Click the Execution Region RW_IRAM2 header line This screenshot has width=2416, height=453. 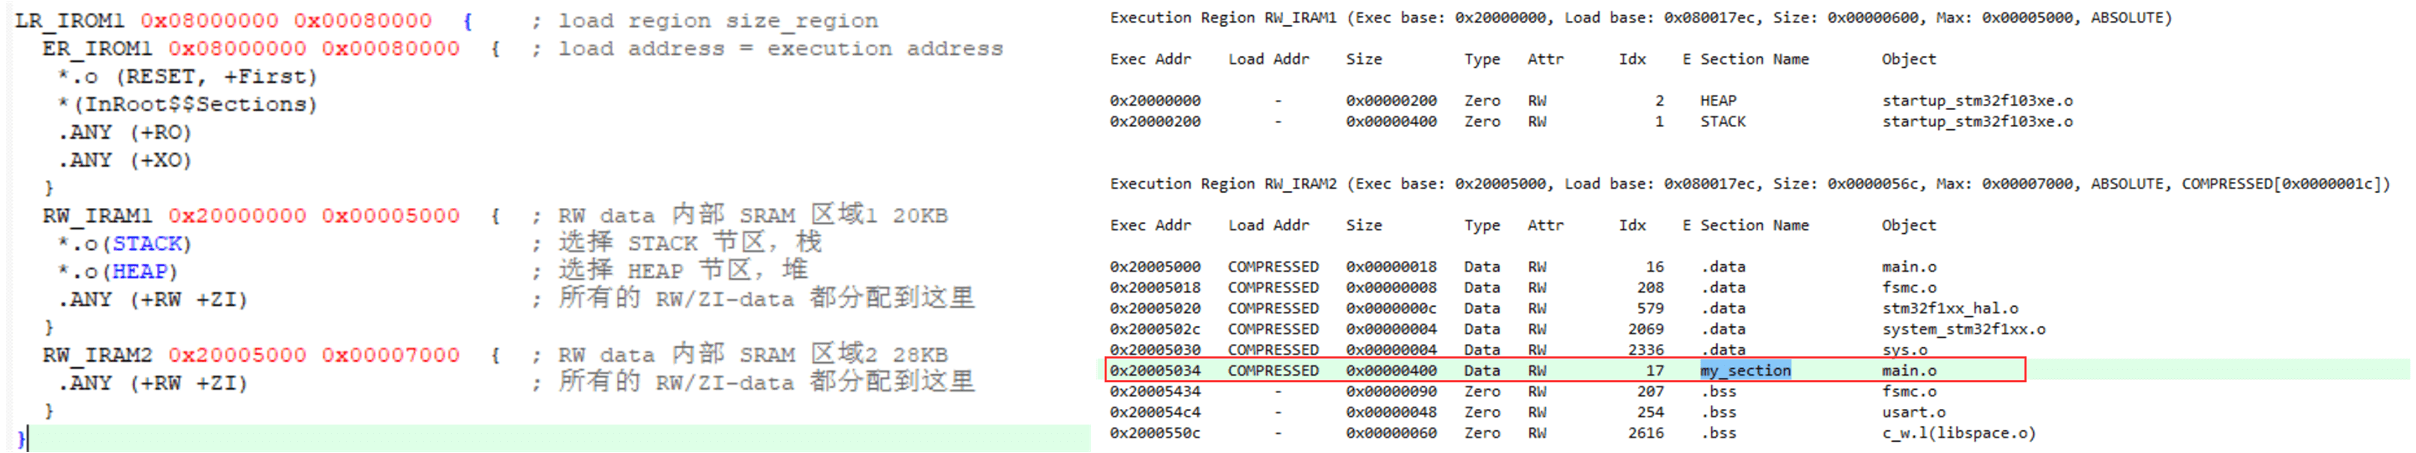pos(1748,184)
